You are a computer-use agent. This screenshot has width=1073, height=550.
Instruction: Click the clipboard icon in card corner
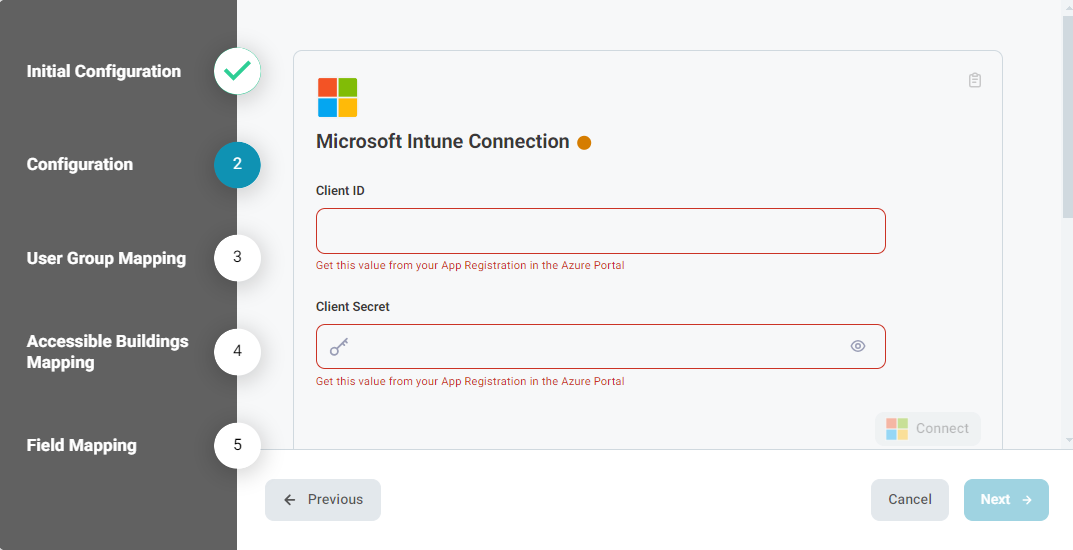click(x=975, y=80)
